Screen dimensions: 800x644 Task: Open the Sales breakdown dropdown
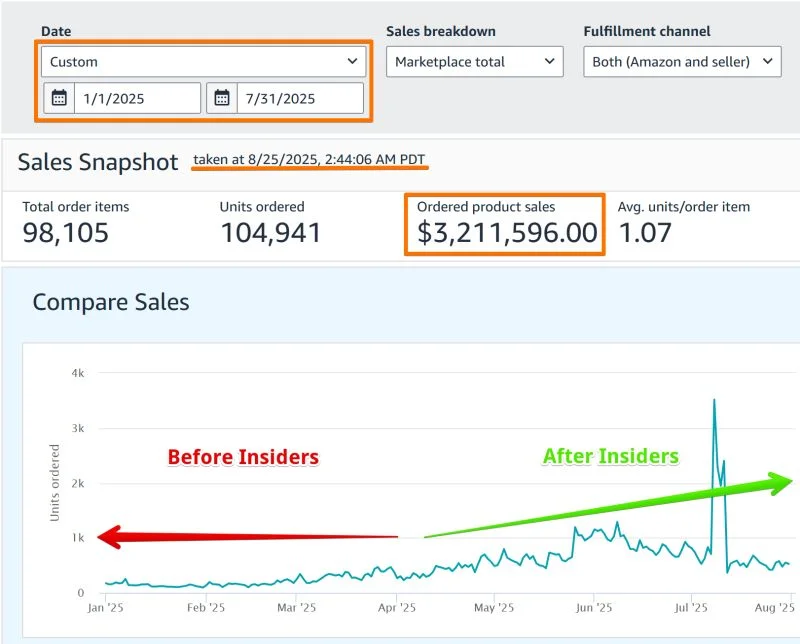point(474,61)
